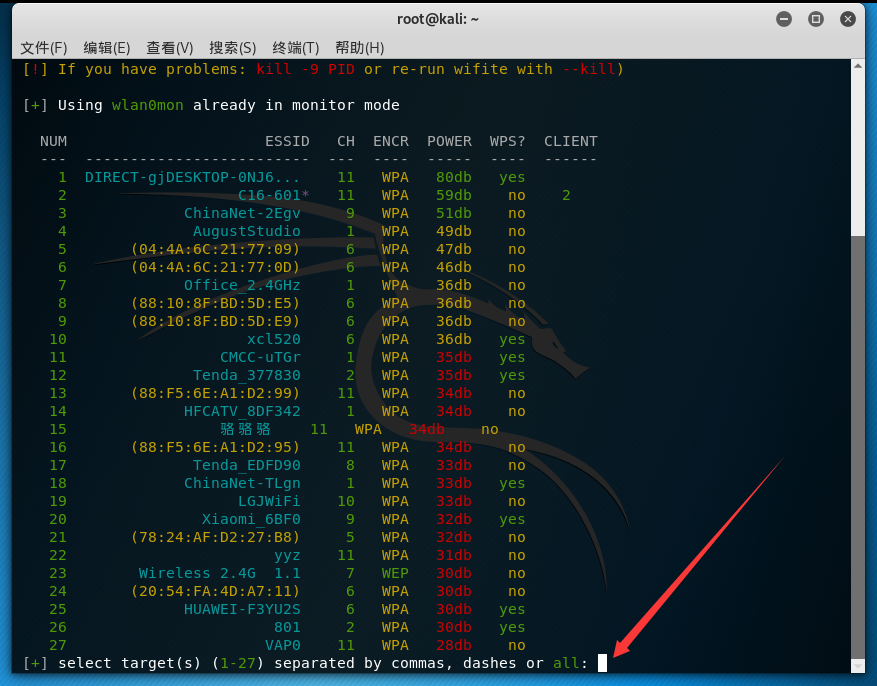The width and height of the screenshot is (877, 686).
Task: Click the CMCC-uTGr network name
Action: click(x=260, y=357)
